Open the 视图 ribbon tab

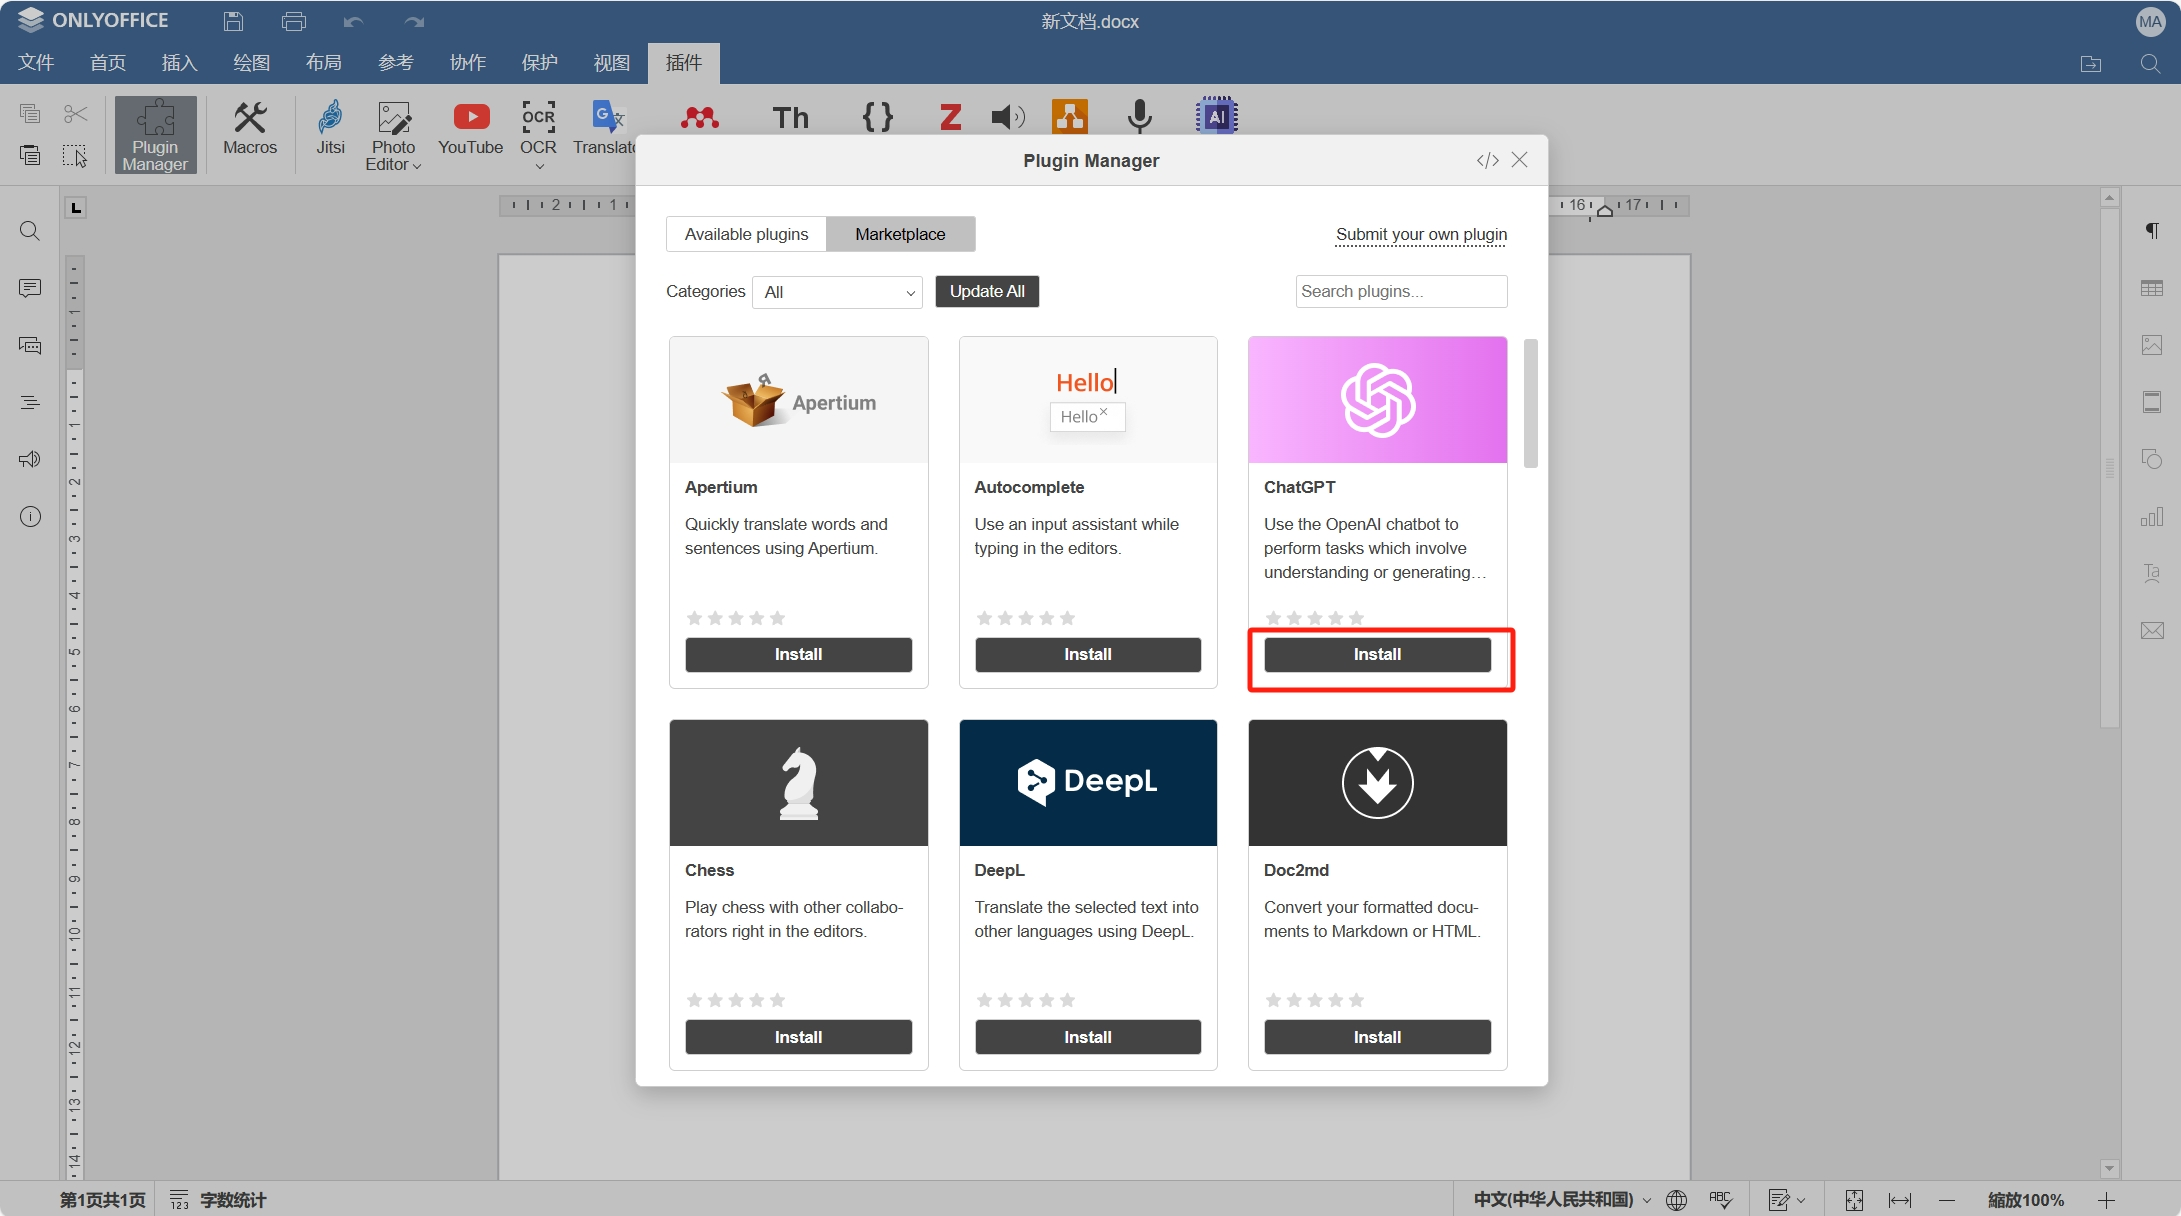(x=612, y=63)
